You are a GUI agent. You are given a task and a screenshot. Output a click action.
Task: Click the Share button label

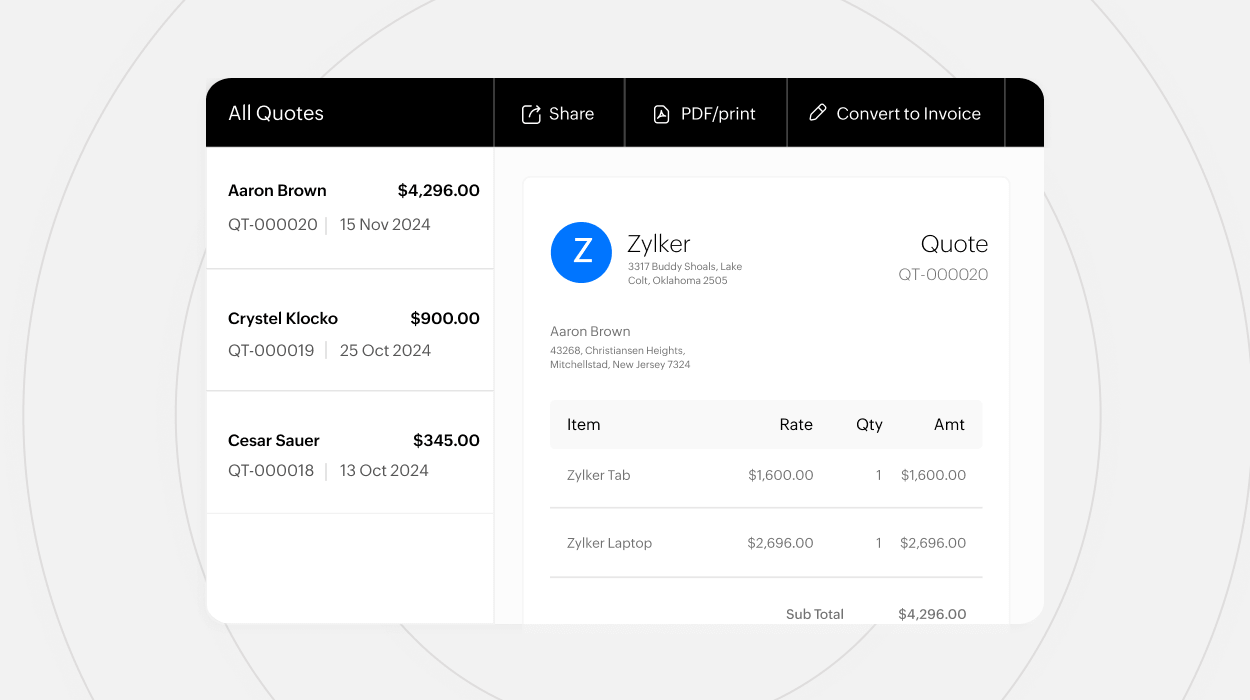(x=571, y=114)
